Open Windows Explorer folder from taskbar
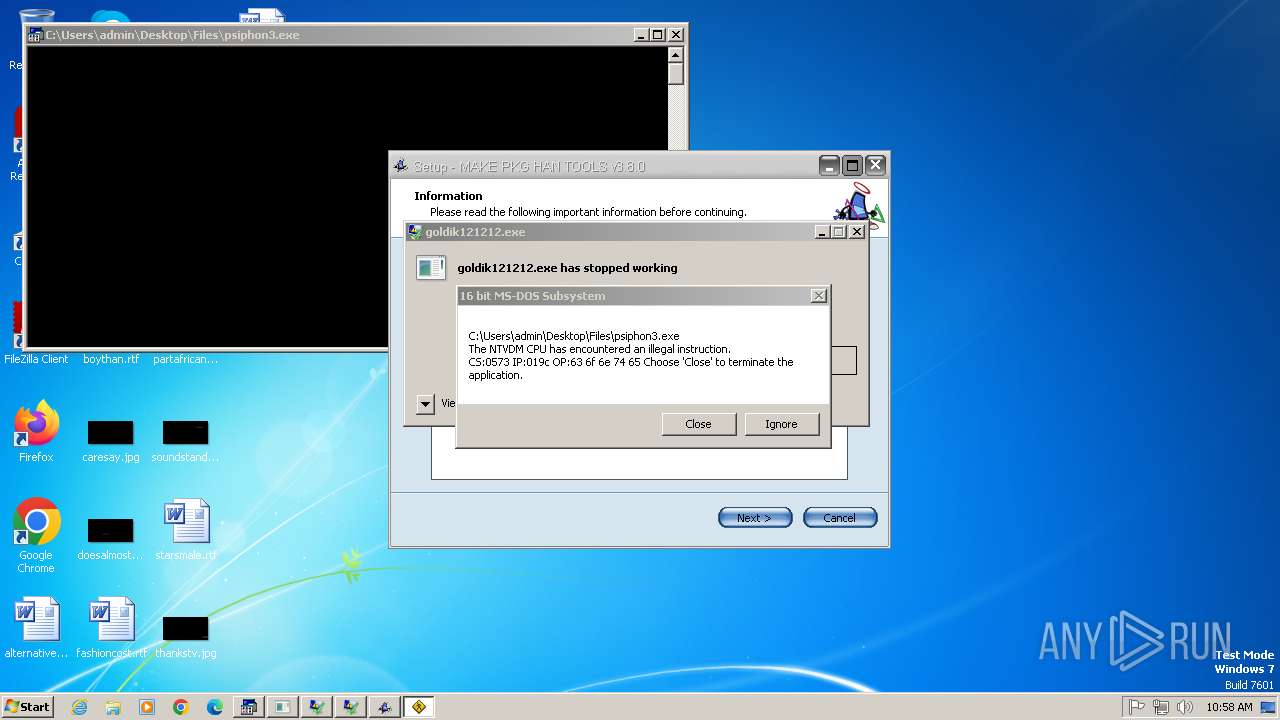Viewport: 1280px width, 720px height. (113, 707)
